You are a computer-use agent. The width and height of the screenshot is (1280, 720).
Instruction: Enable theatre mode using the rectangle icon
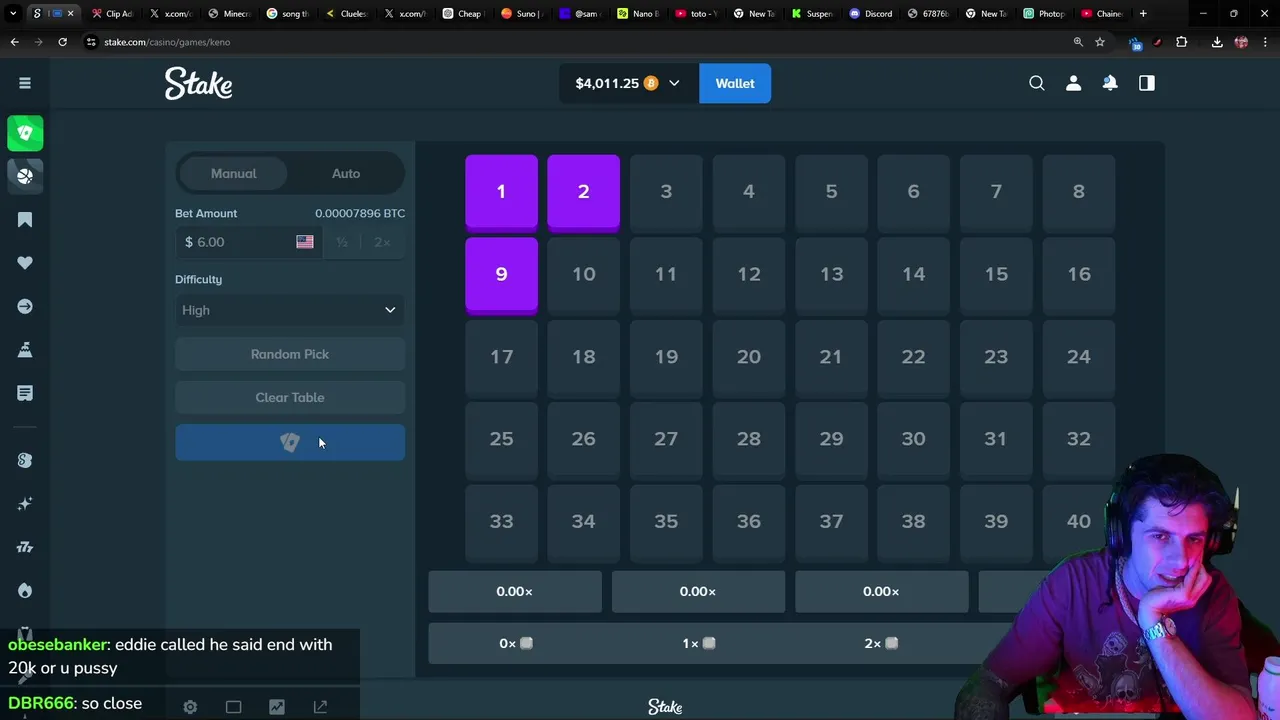coord(233,707)
